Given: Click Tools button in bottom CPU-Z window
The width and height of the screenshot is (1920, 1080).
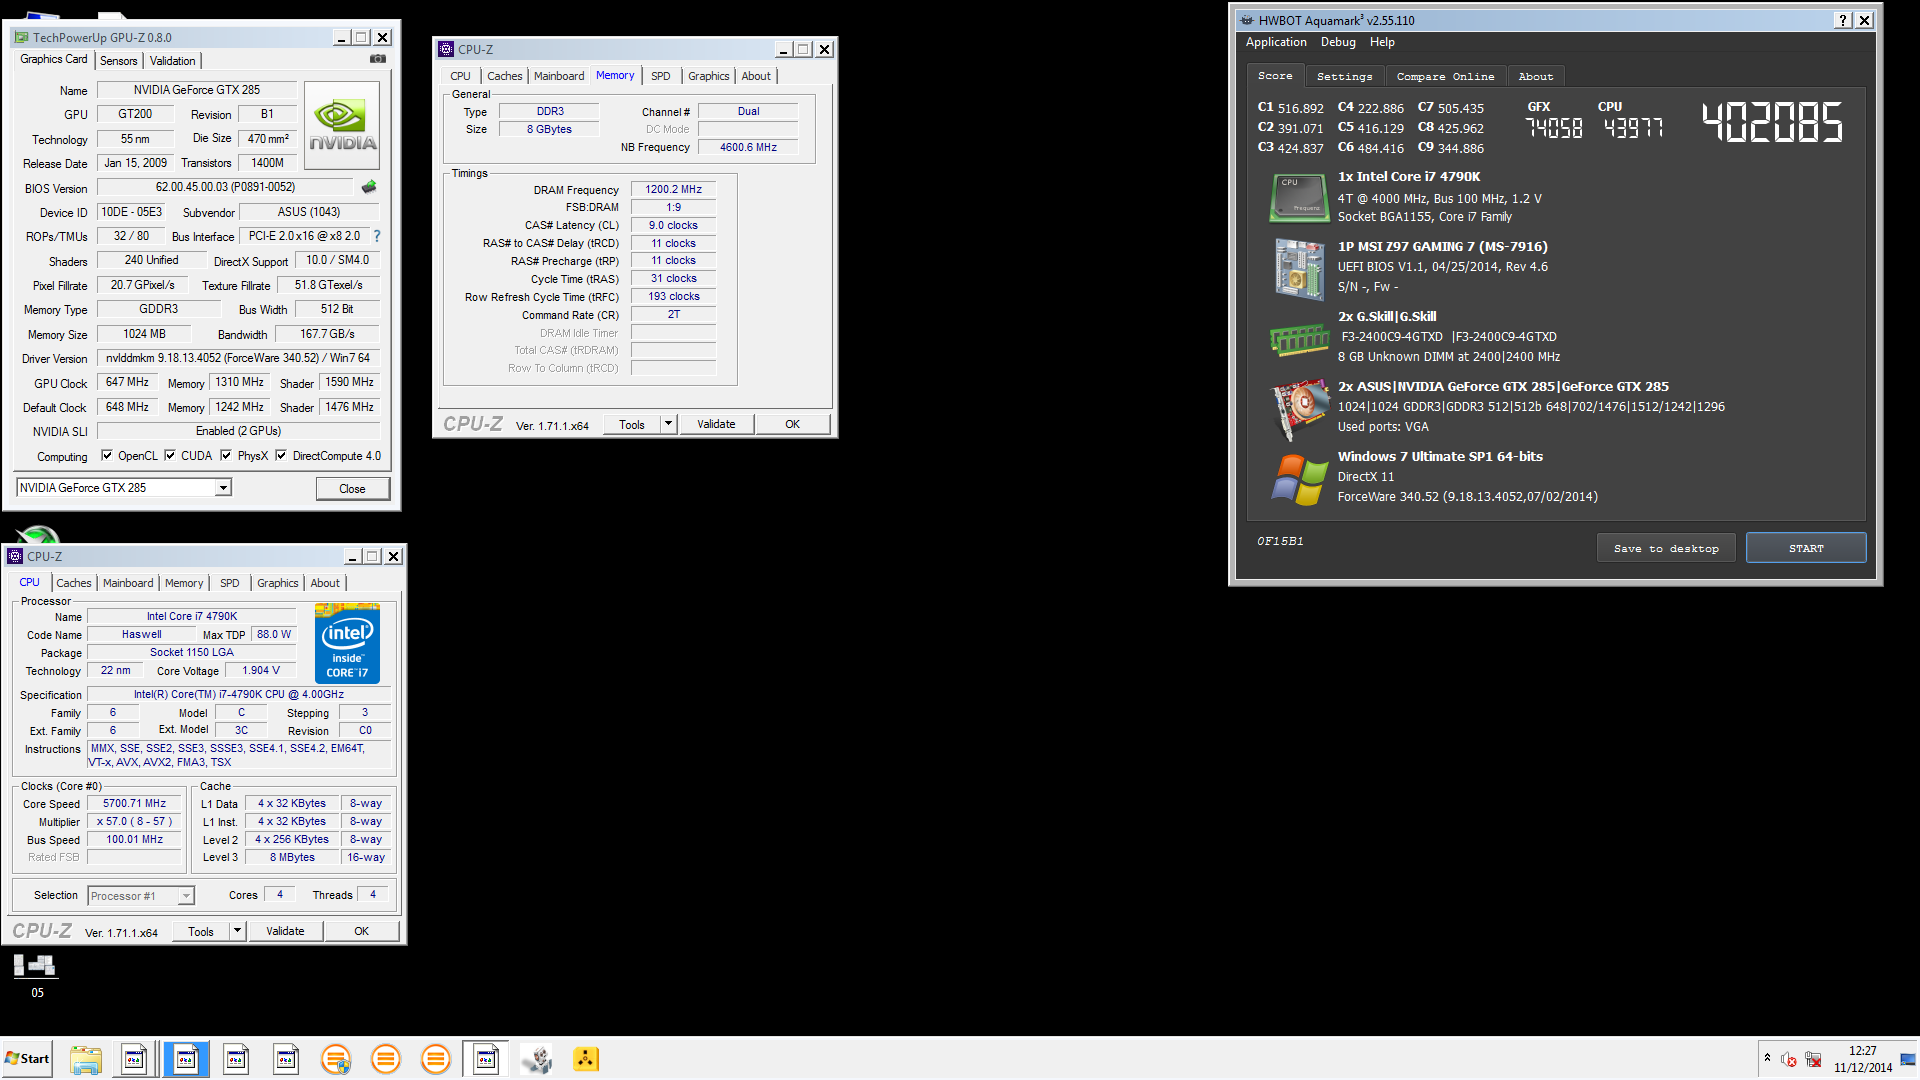Looking at the screenshot, I should [x=201, y=931].
